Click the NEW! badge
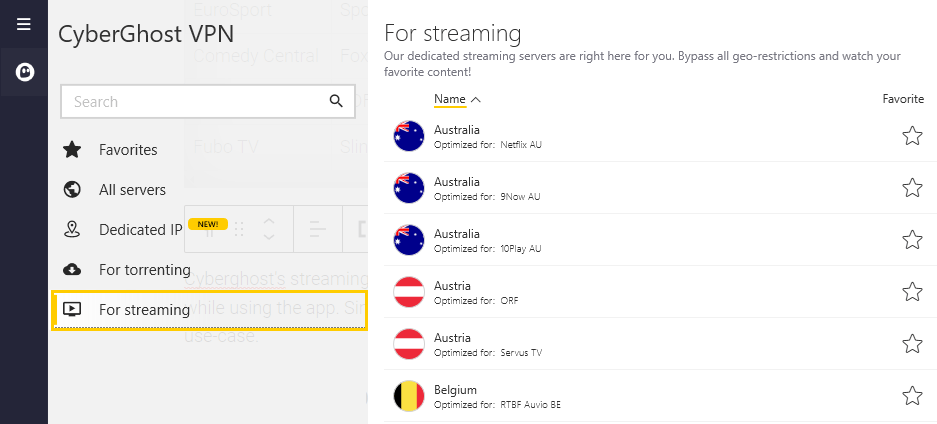Screen dimensions: 937x424 tap(207, 225)
